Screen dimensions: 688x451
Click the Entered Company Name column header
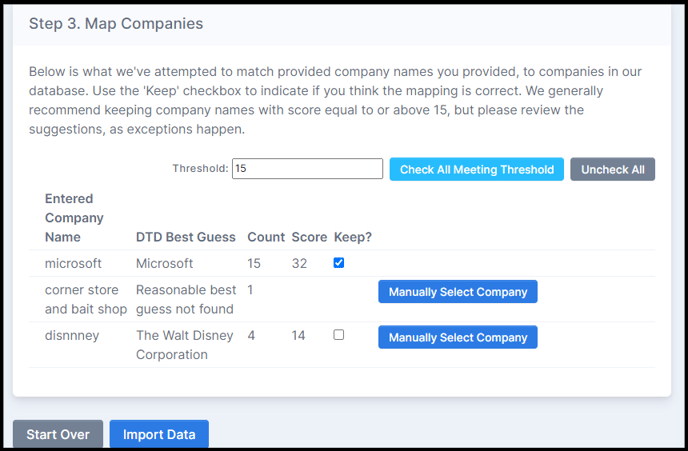pyautogui.click(x=74, y=218)
